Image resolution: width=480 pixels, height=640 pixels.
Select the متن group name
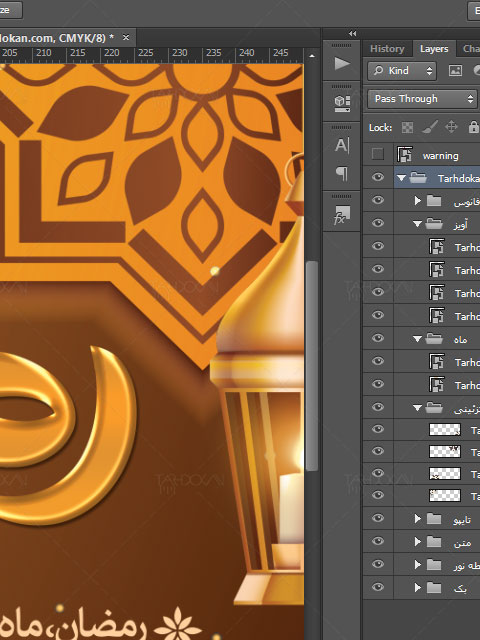point(462,542)
